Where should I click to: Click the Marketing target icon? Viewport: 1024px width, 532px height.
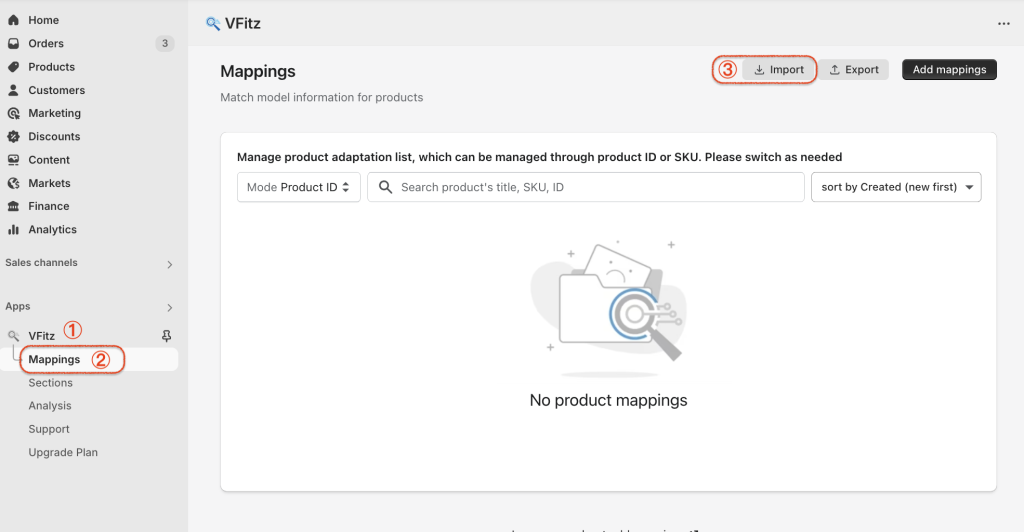tap(13, 113)
